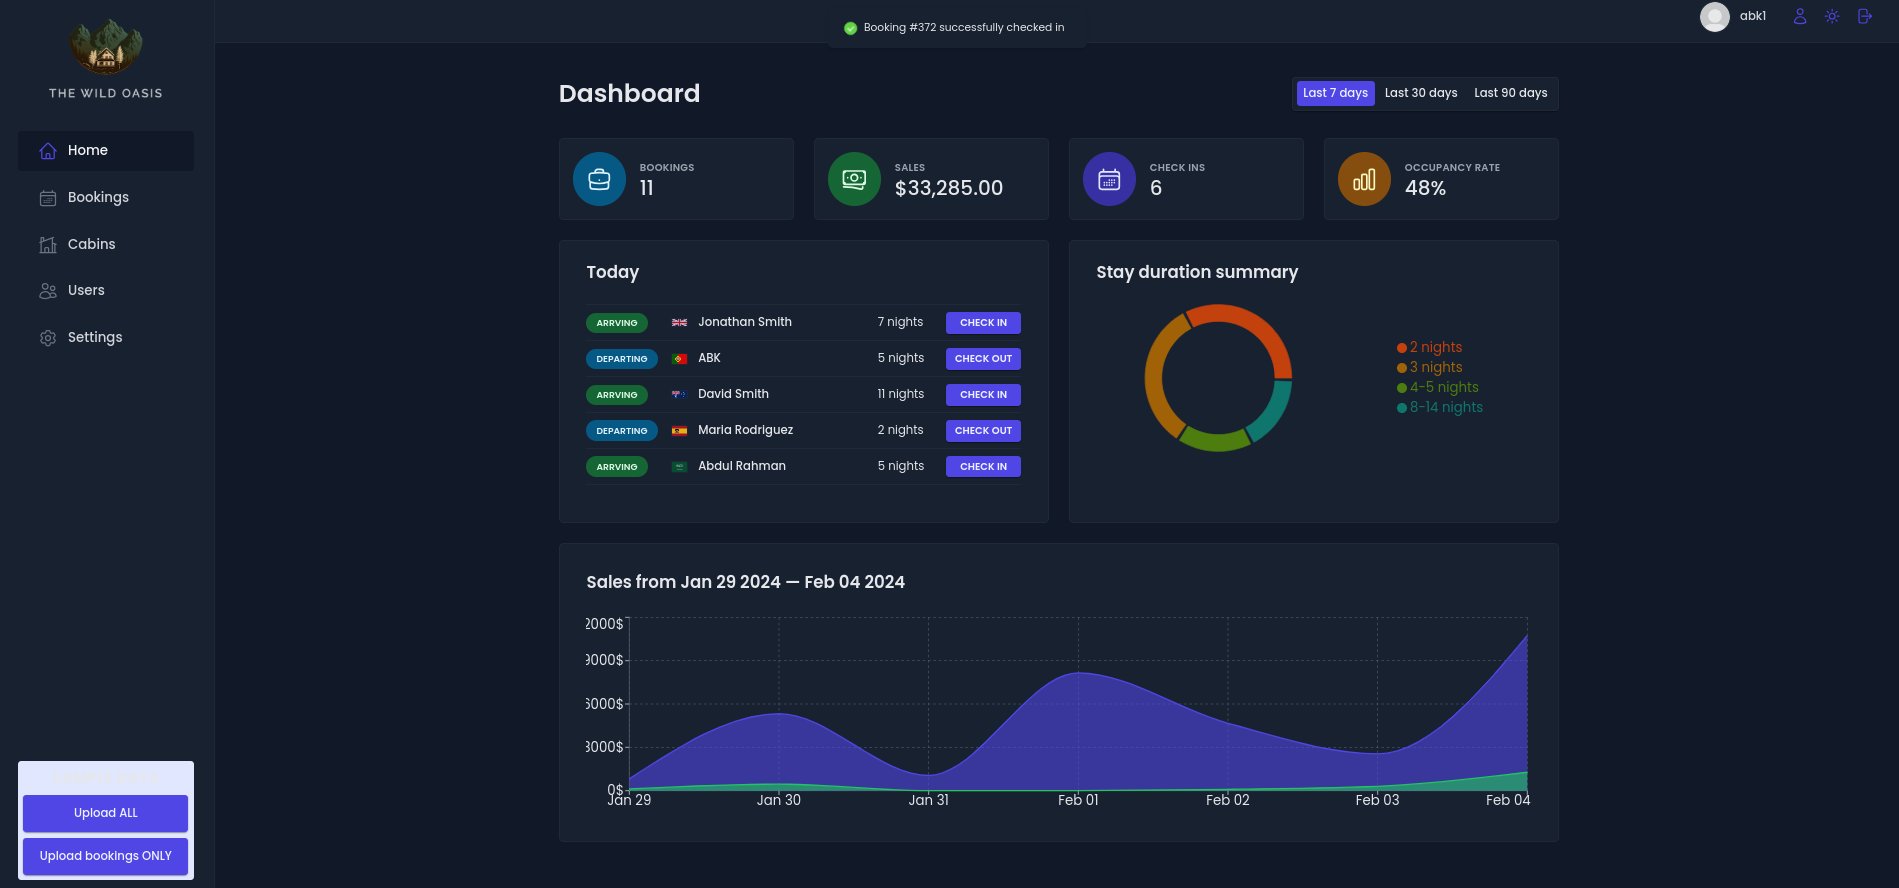
Task: Click the 3 nights legend dot
Action: (1402, 368)
